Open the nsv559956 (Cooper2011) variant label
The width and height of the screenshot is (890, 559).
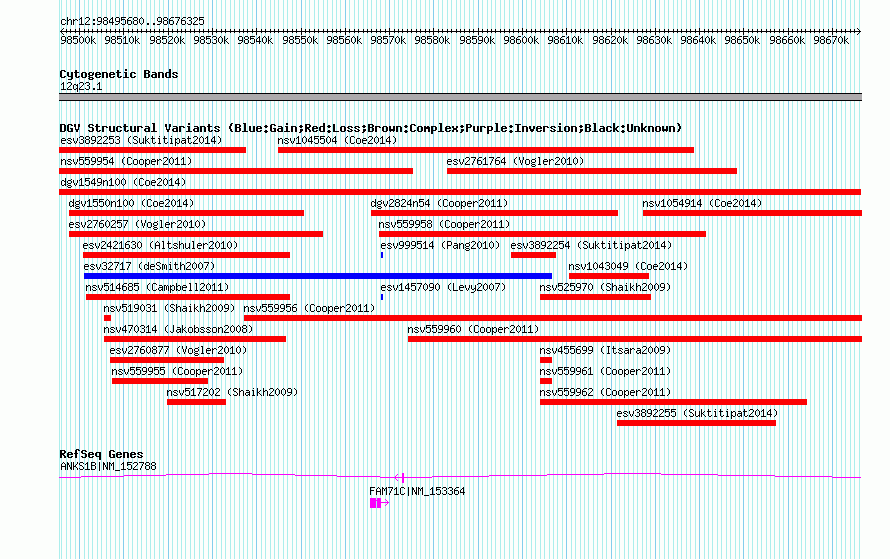coord(309,308)
